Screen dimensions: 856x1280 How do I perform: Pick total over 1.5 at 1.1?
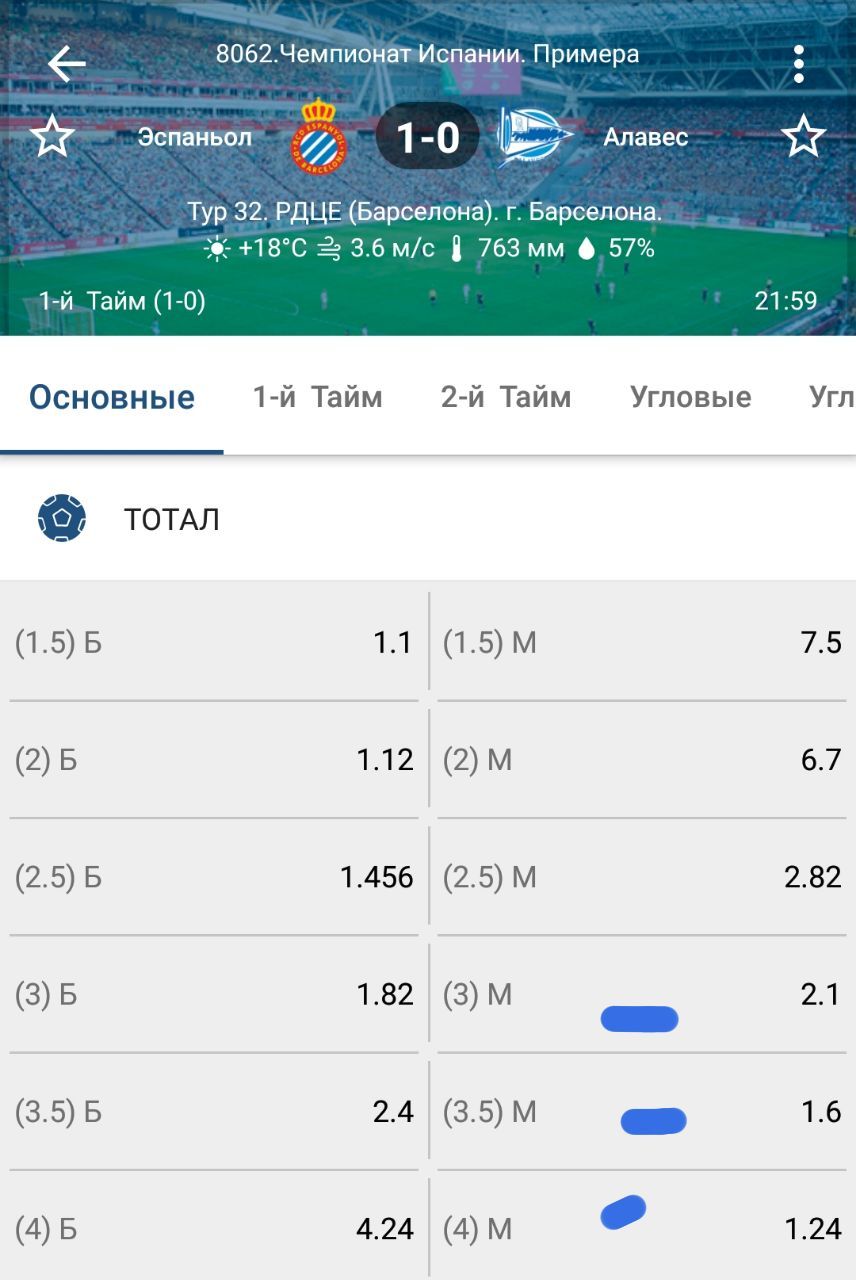pos(214,642)
